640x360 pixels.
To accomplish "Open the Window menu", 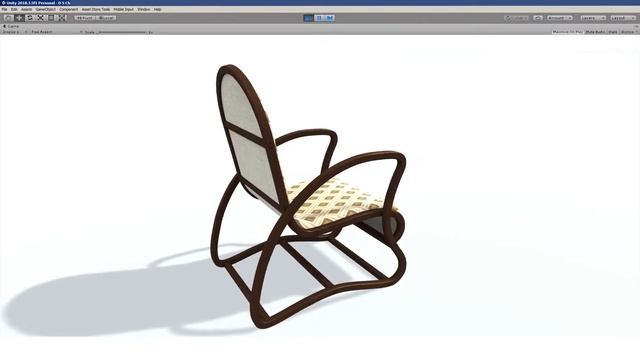I will (144, 9).
